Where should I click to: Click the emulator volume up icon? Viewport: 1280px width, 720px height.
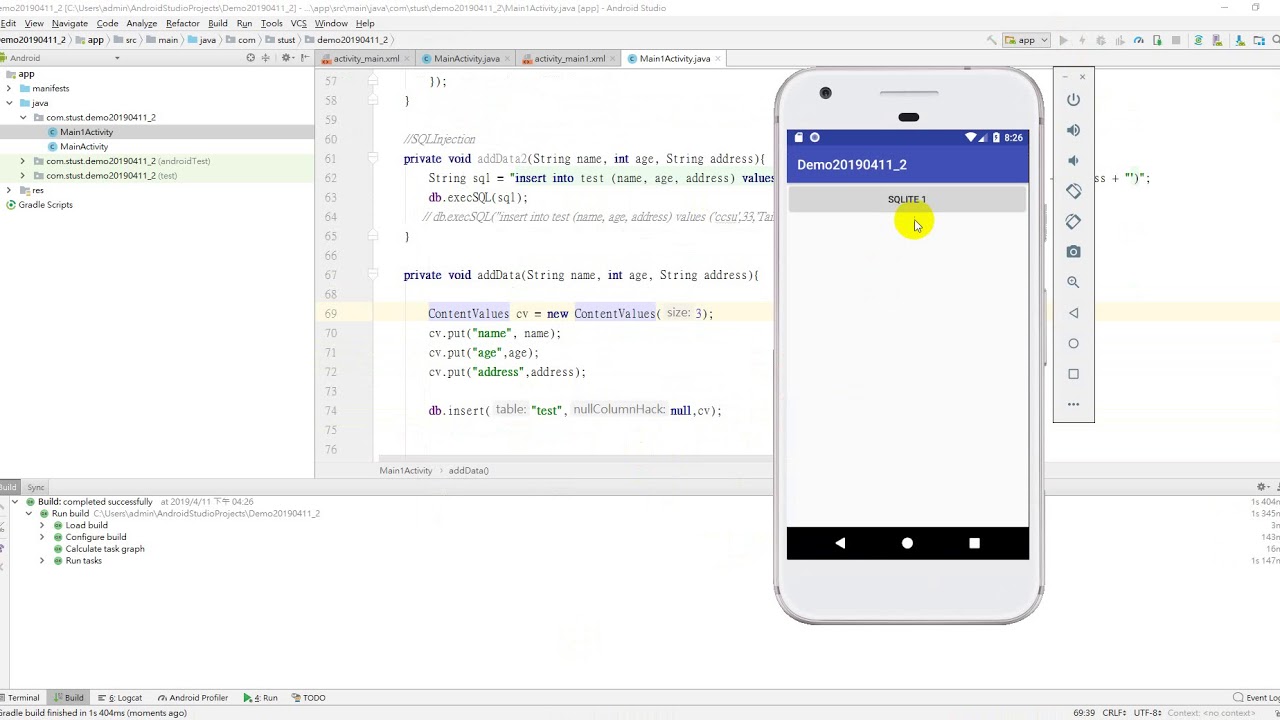[1073, 130]
